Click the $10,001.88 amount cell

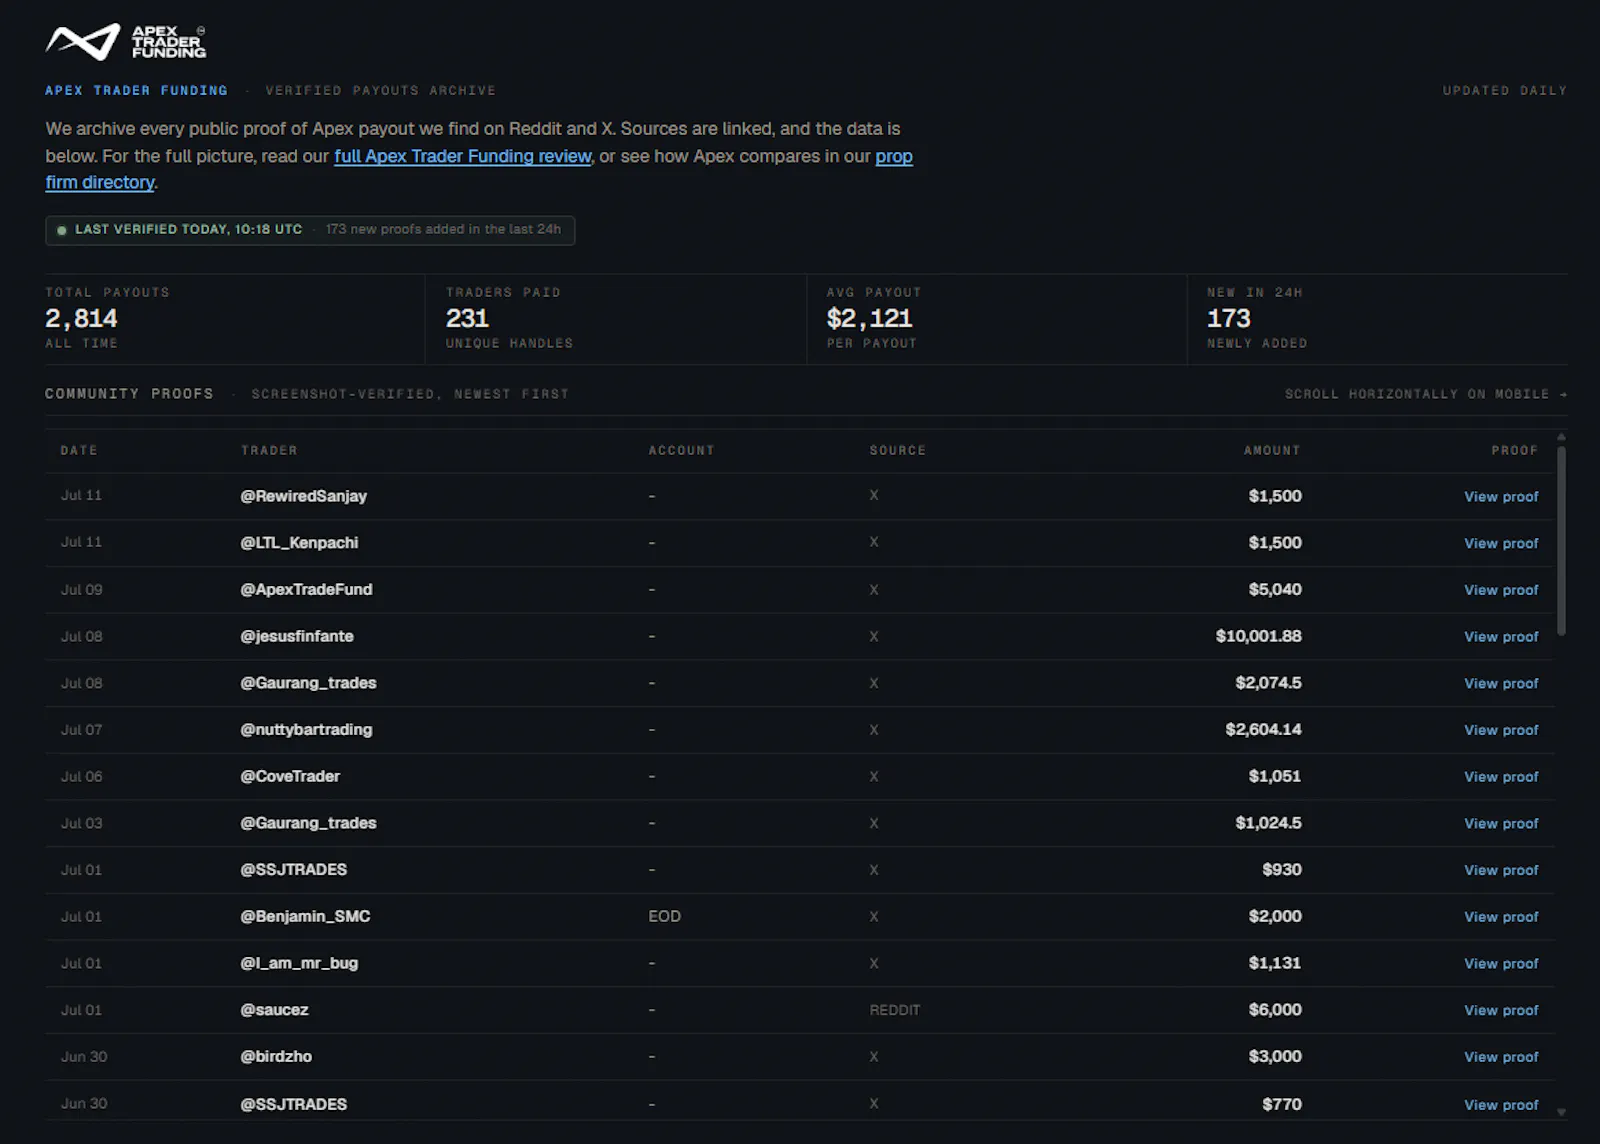point(1259,636)
